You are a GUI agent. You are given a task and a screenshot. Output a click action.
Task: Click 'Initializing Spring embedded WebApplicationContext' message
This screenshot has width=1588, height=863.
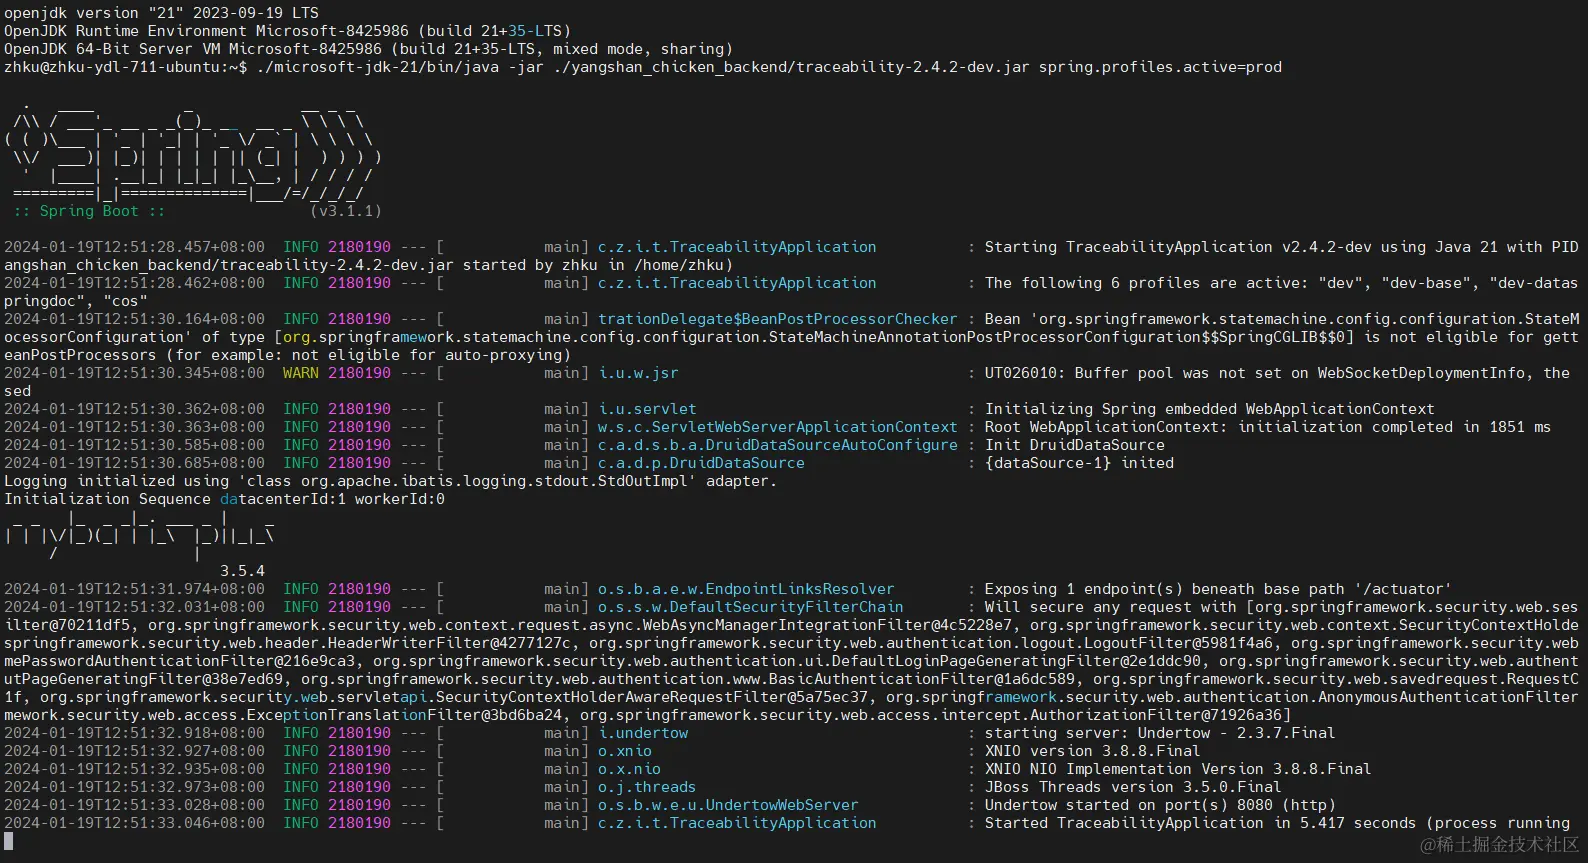pyautogui.click(x=1210, y=409)
